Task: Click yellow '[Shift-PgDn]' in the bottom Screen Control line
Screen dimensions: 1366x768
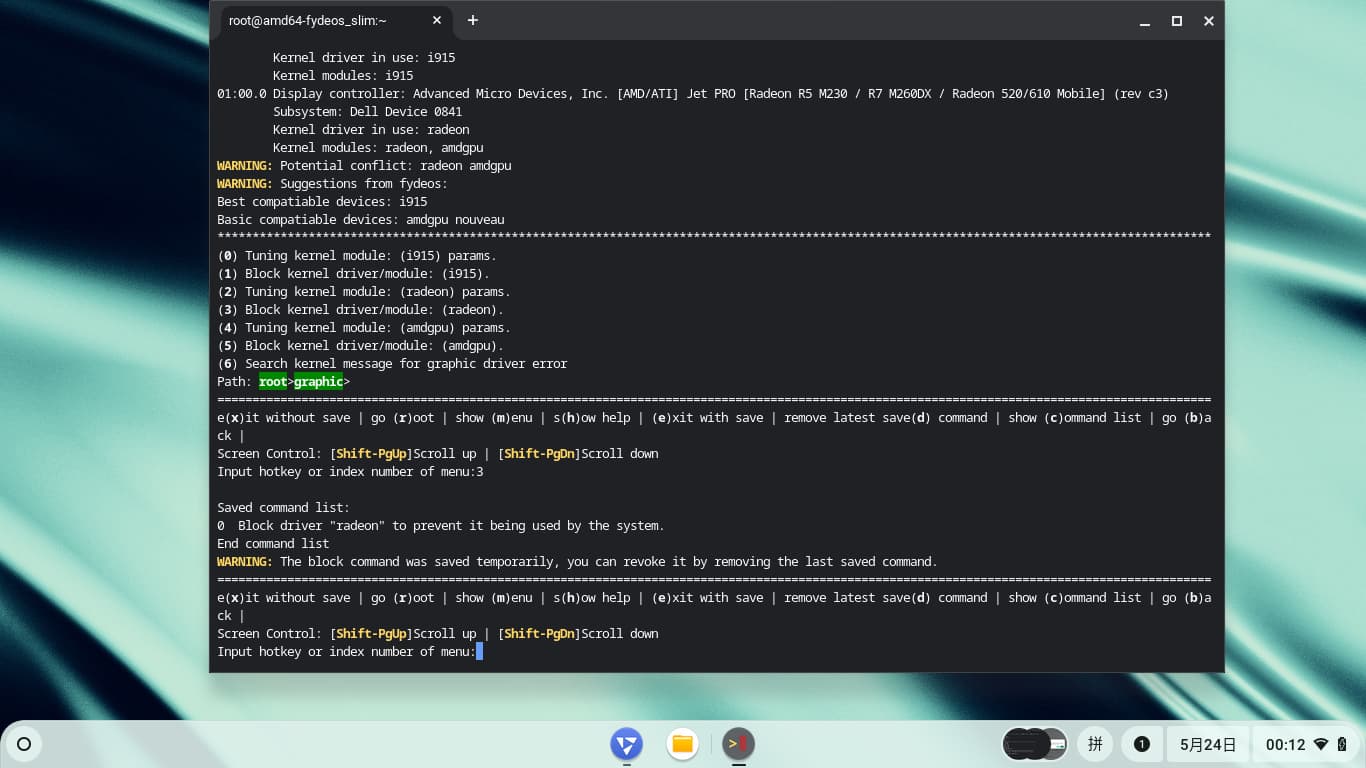Action: 539,634
